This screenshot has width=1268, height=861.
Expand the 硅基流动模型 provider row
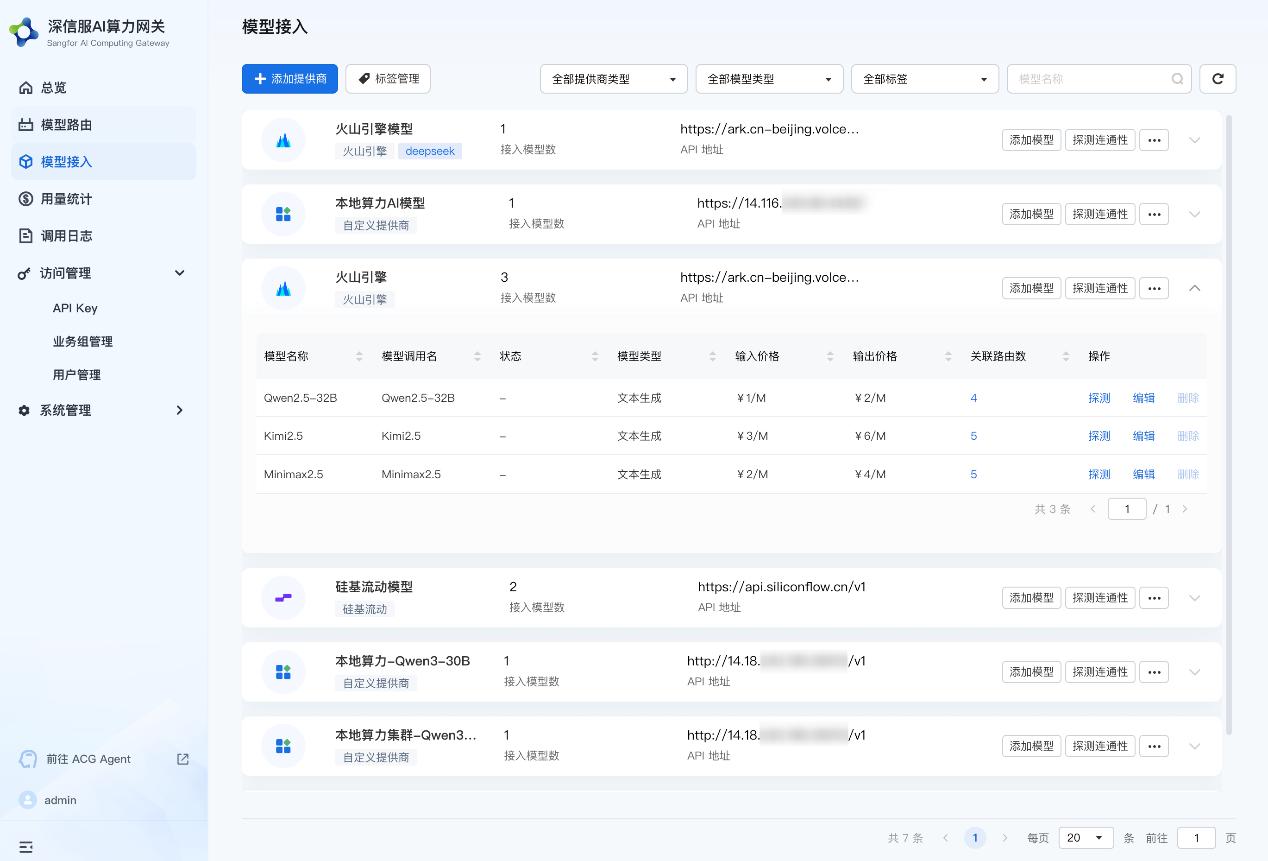pyautogui.click(x=1195, y=598)
